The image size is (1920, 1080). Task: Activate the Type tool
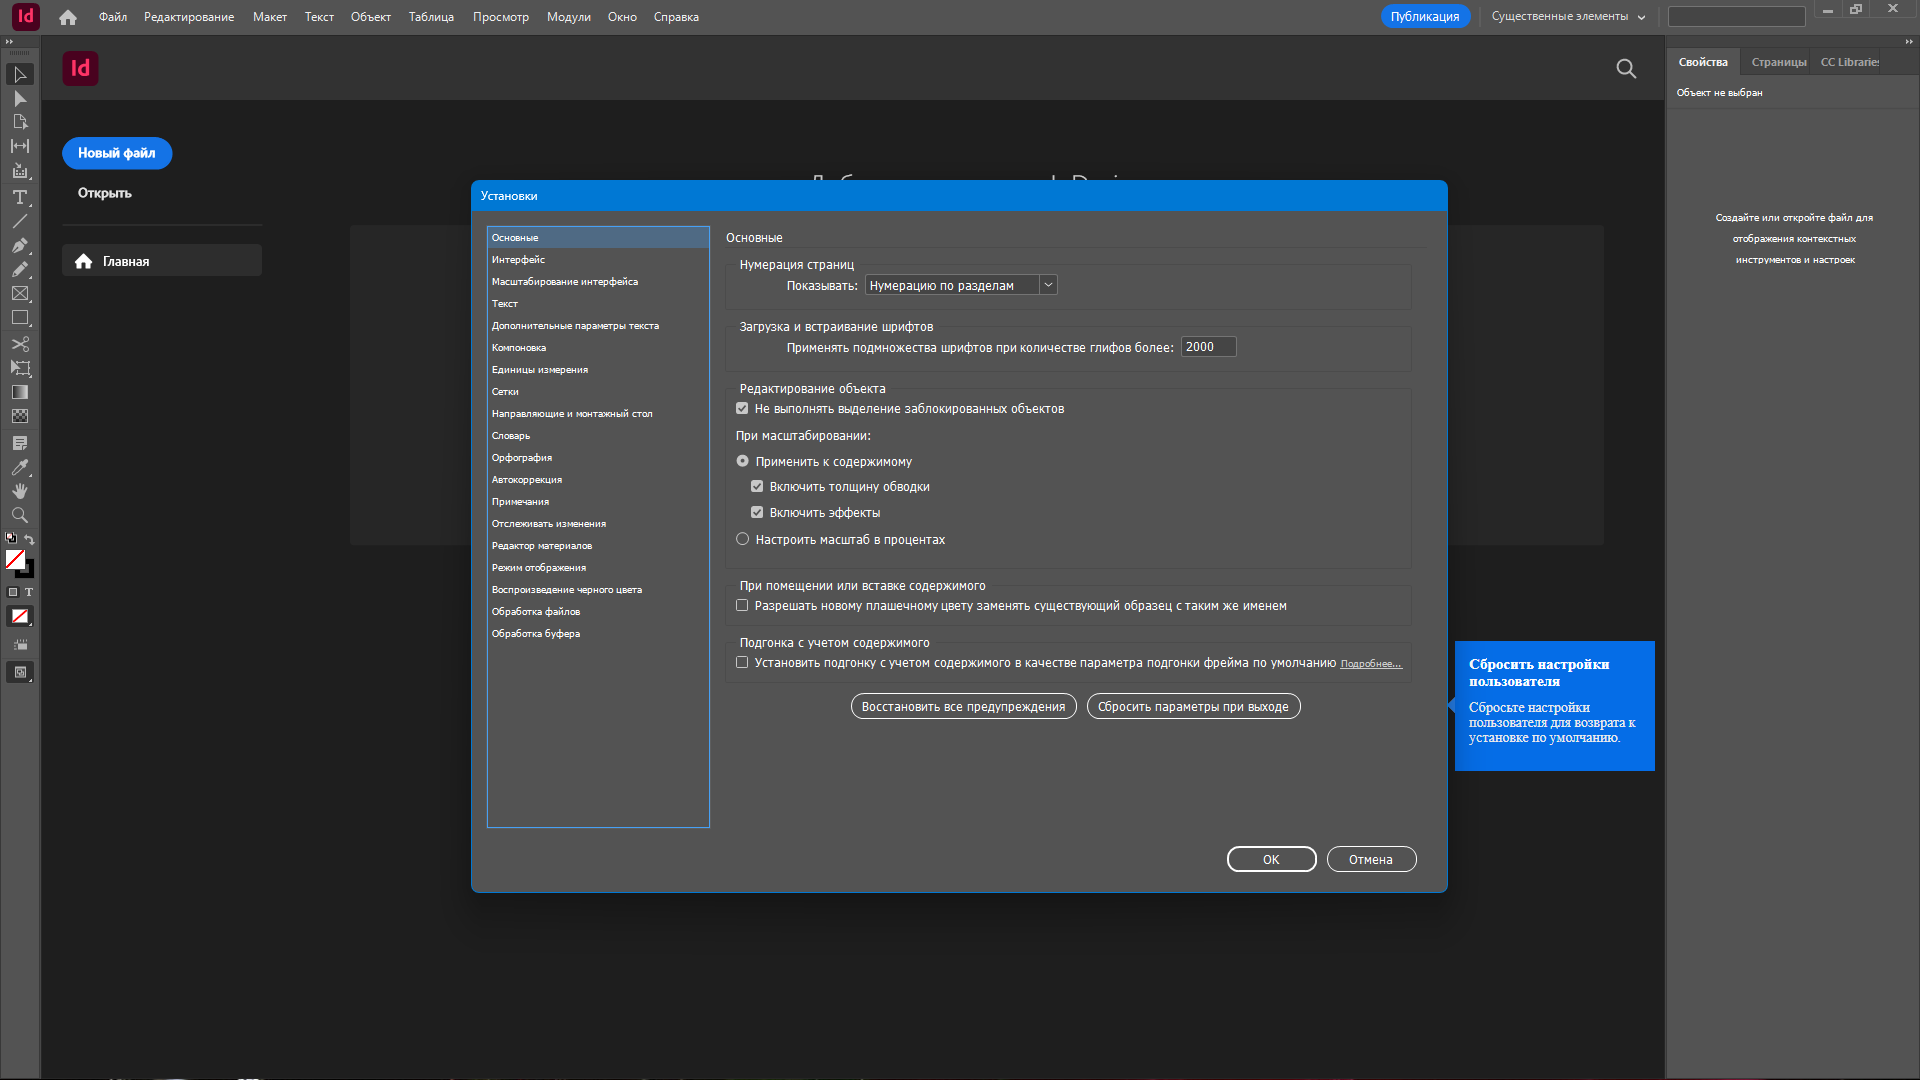pos(19,197)
